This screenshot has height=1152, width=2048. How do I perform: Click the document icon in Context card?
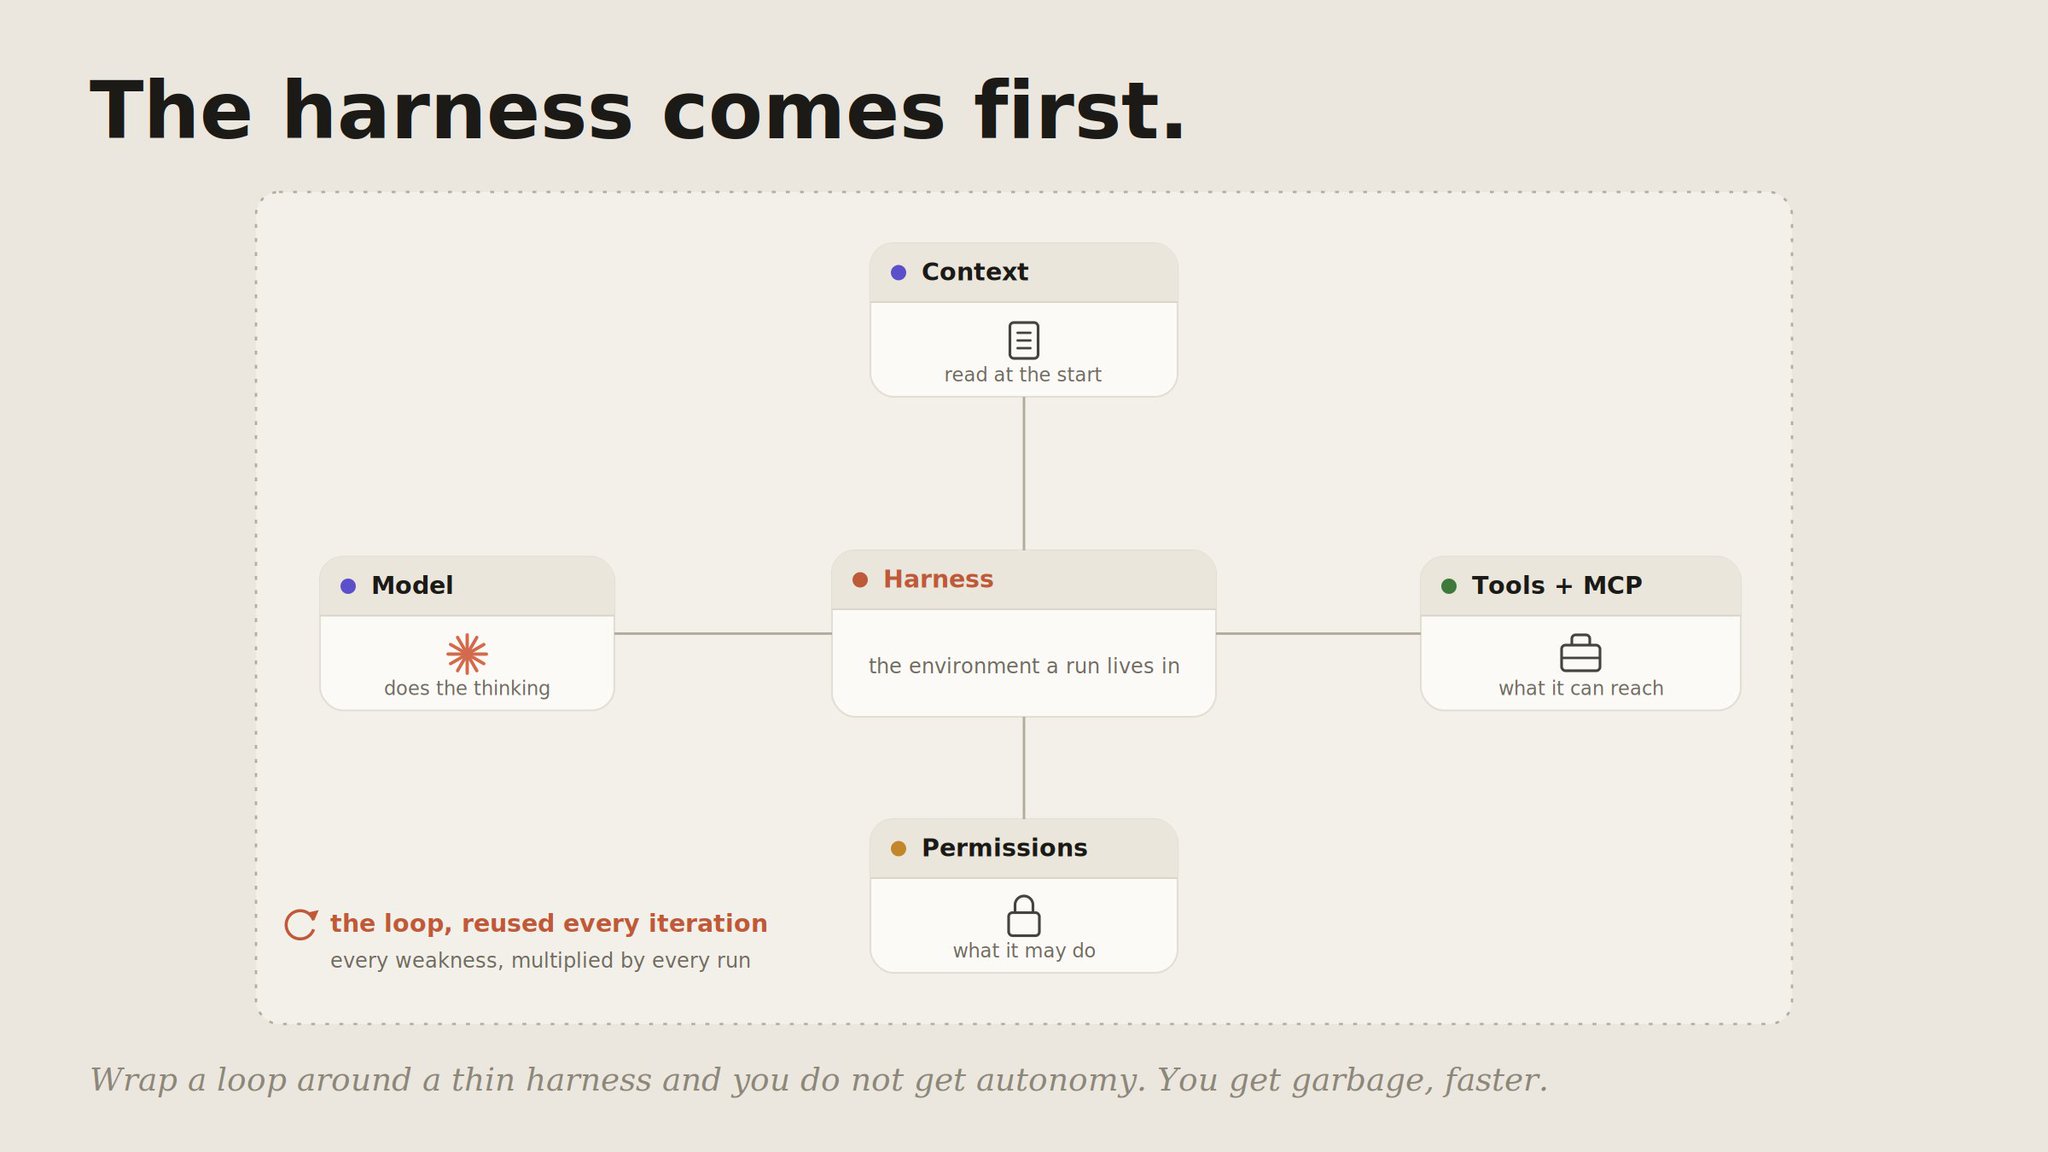click(x=1023, y=340)
